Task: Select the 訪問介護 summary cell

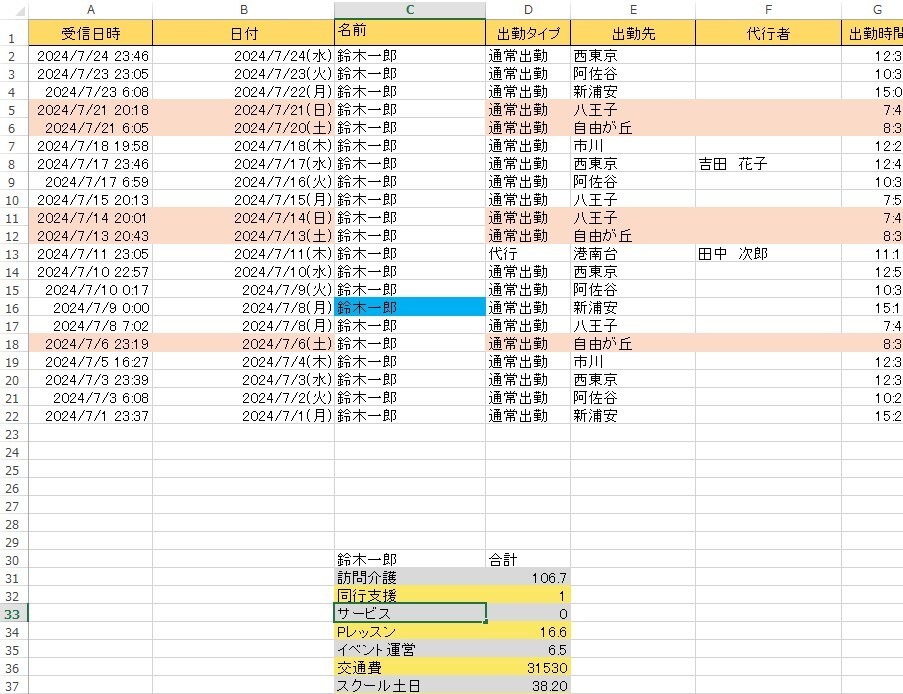Action: (409, 577)
